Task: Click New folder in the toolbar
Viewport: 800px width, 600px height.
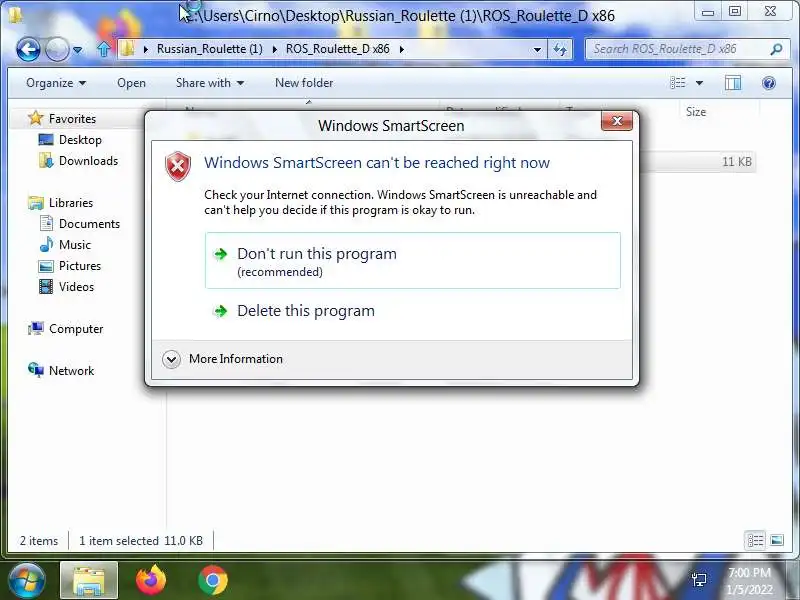Action: point(304,83)
